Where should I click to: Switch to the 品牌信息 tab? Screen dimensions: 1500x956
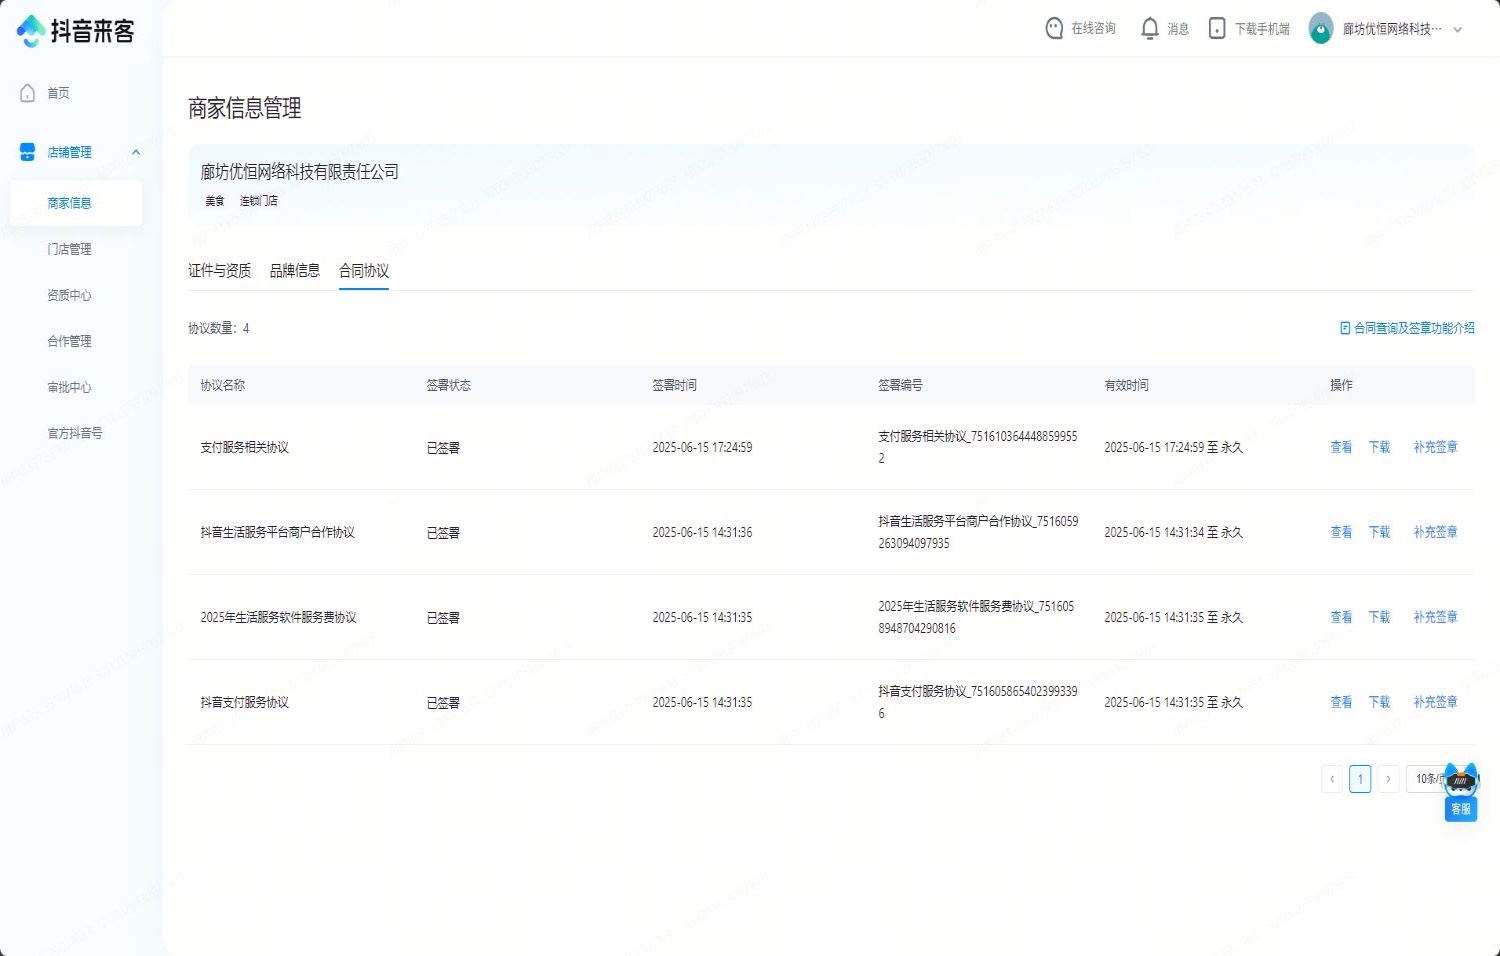pyautogui.click(x=295, y=271)
